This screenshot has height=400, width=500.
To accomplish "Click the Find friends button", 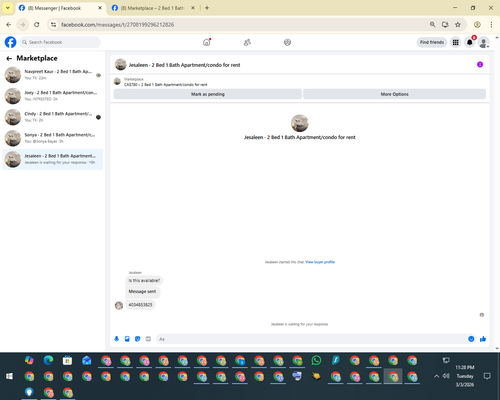I will 432,42.
